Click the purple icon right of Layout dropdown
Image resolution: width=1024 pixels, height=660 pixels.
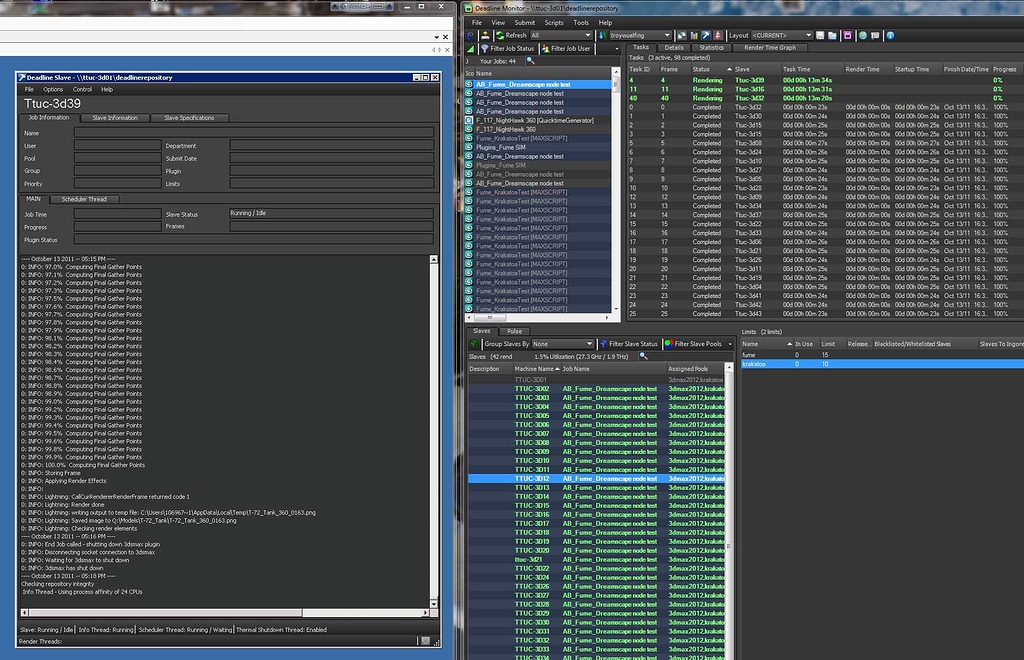[x=848, y=35]
